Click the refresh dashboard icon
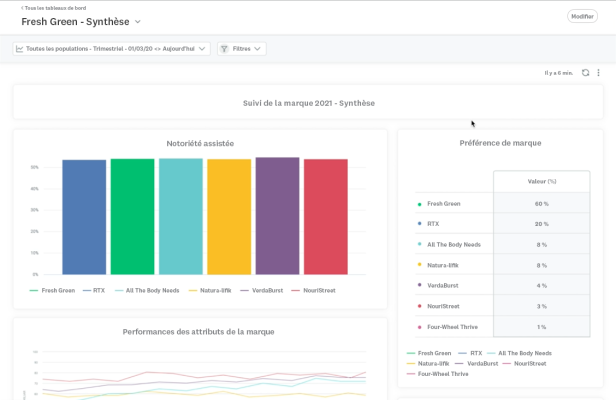Image resolution: width=616 pixels, height=400 pixels. click(585, 73)
